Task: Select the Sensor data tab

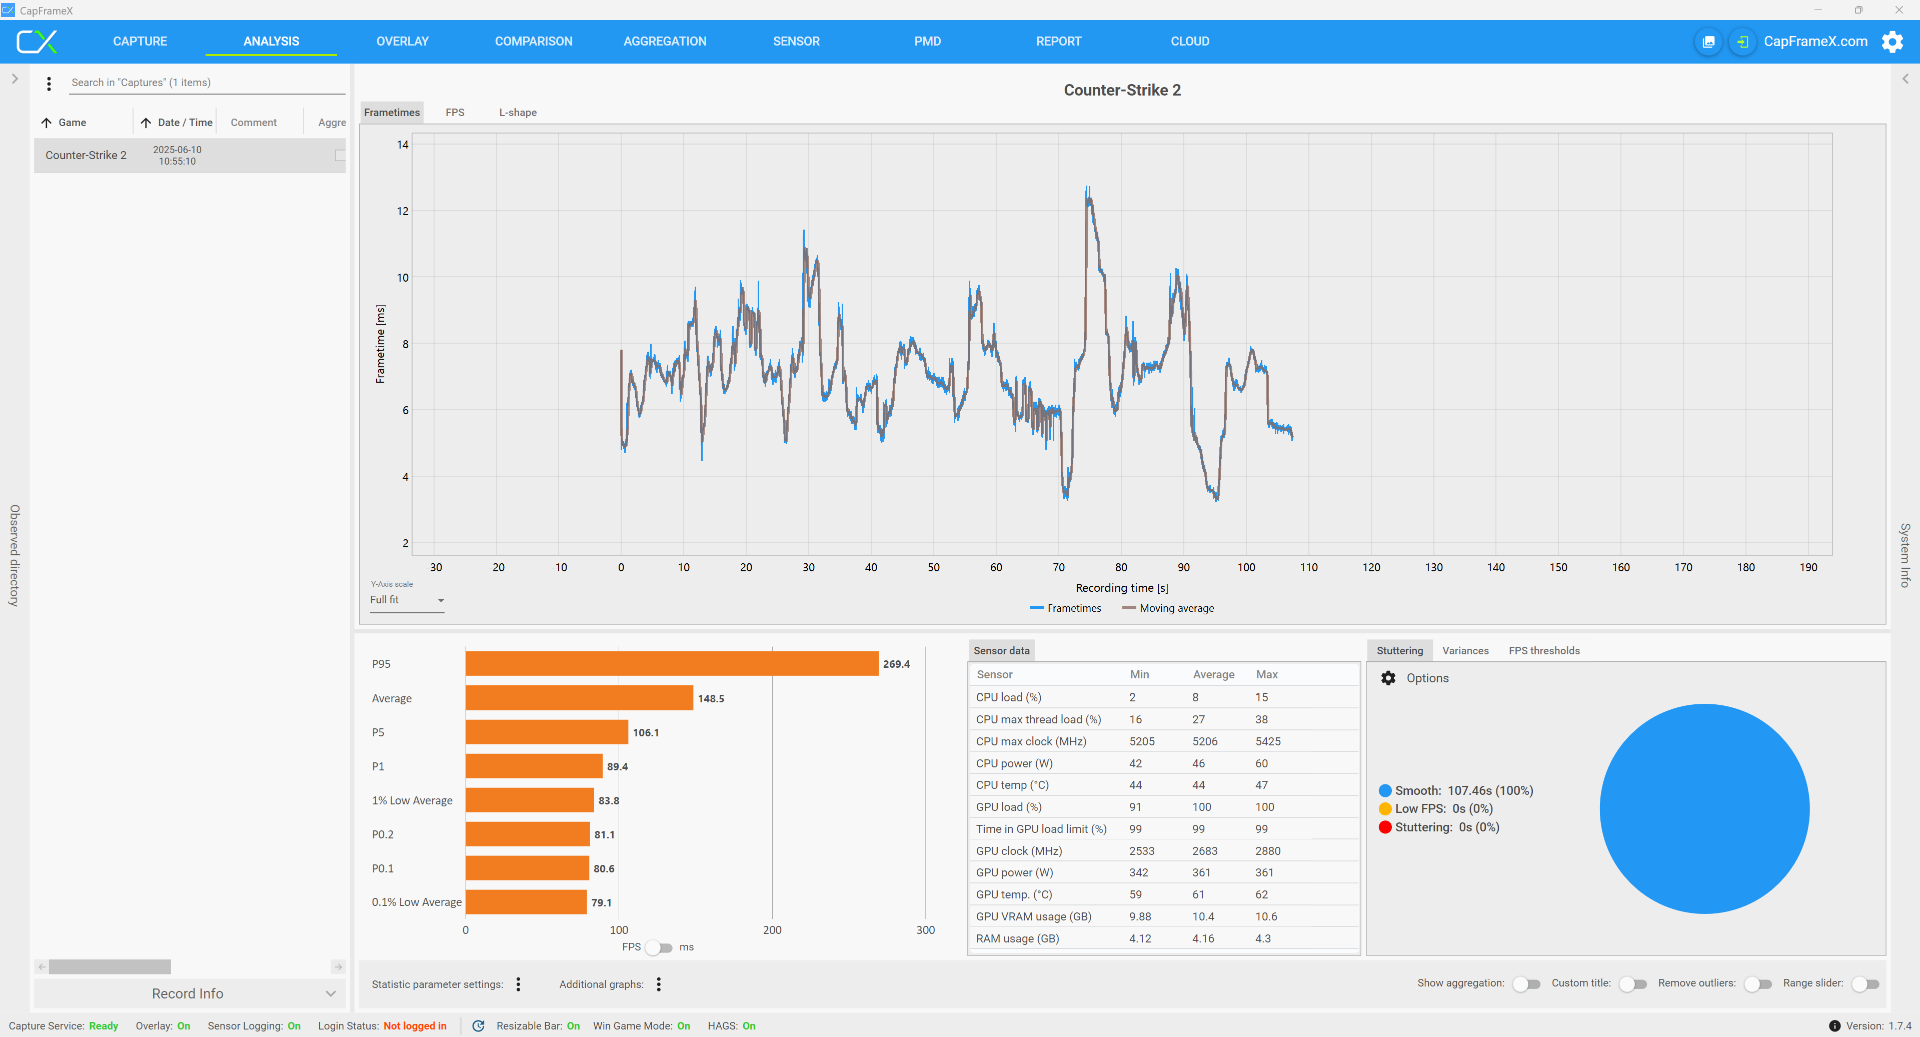Action: 1002,651
